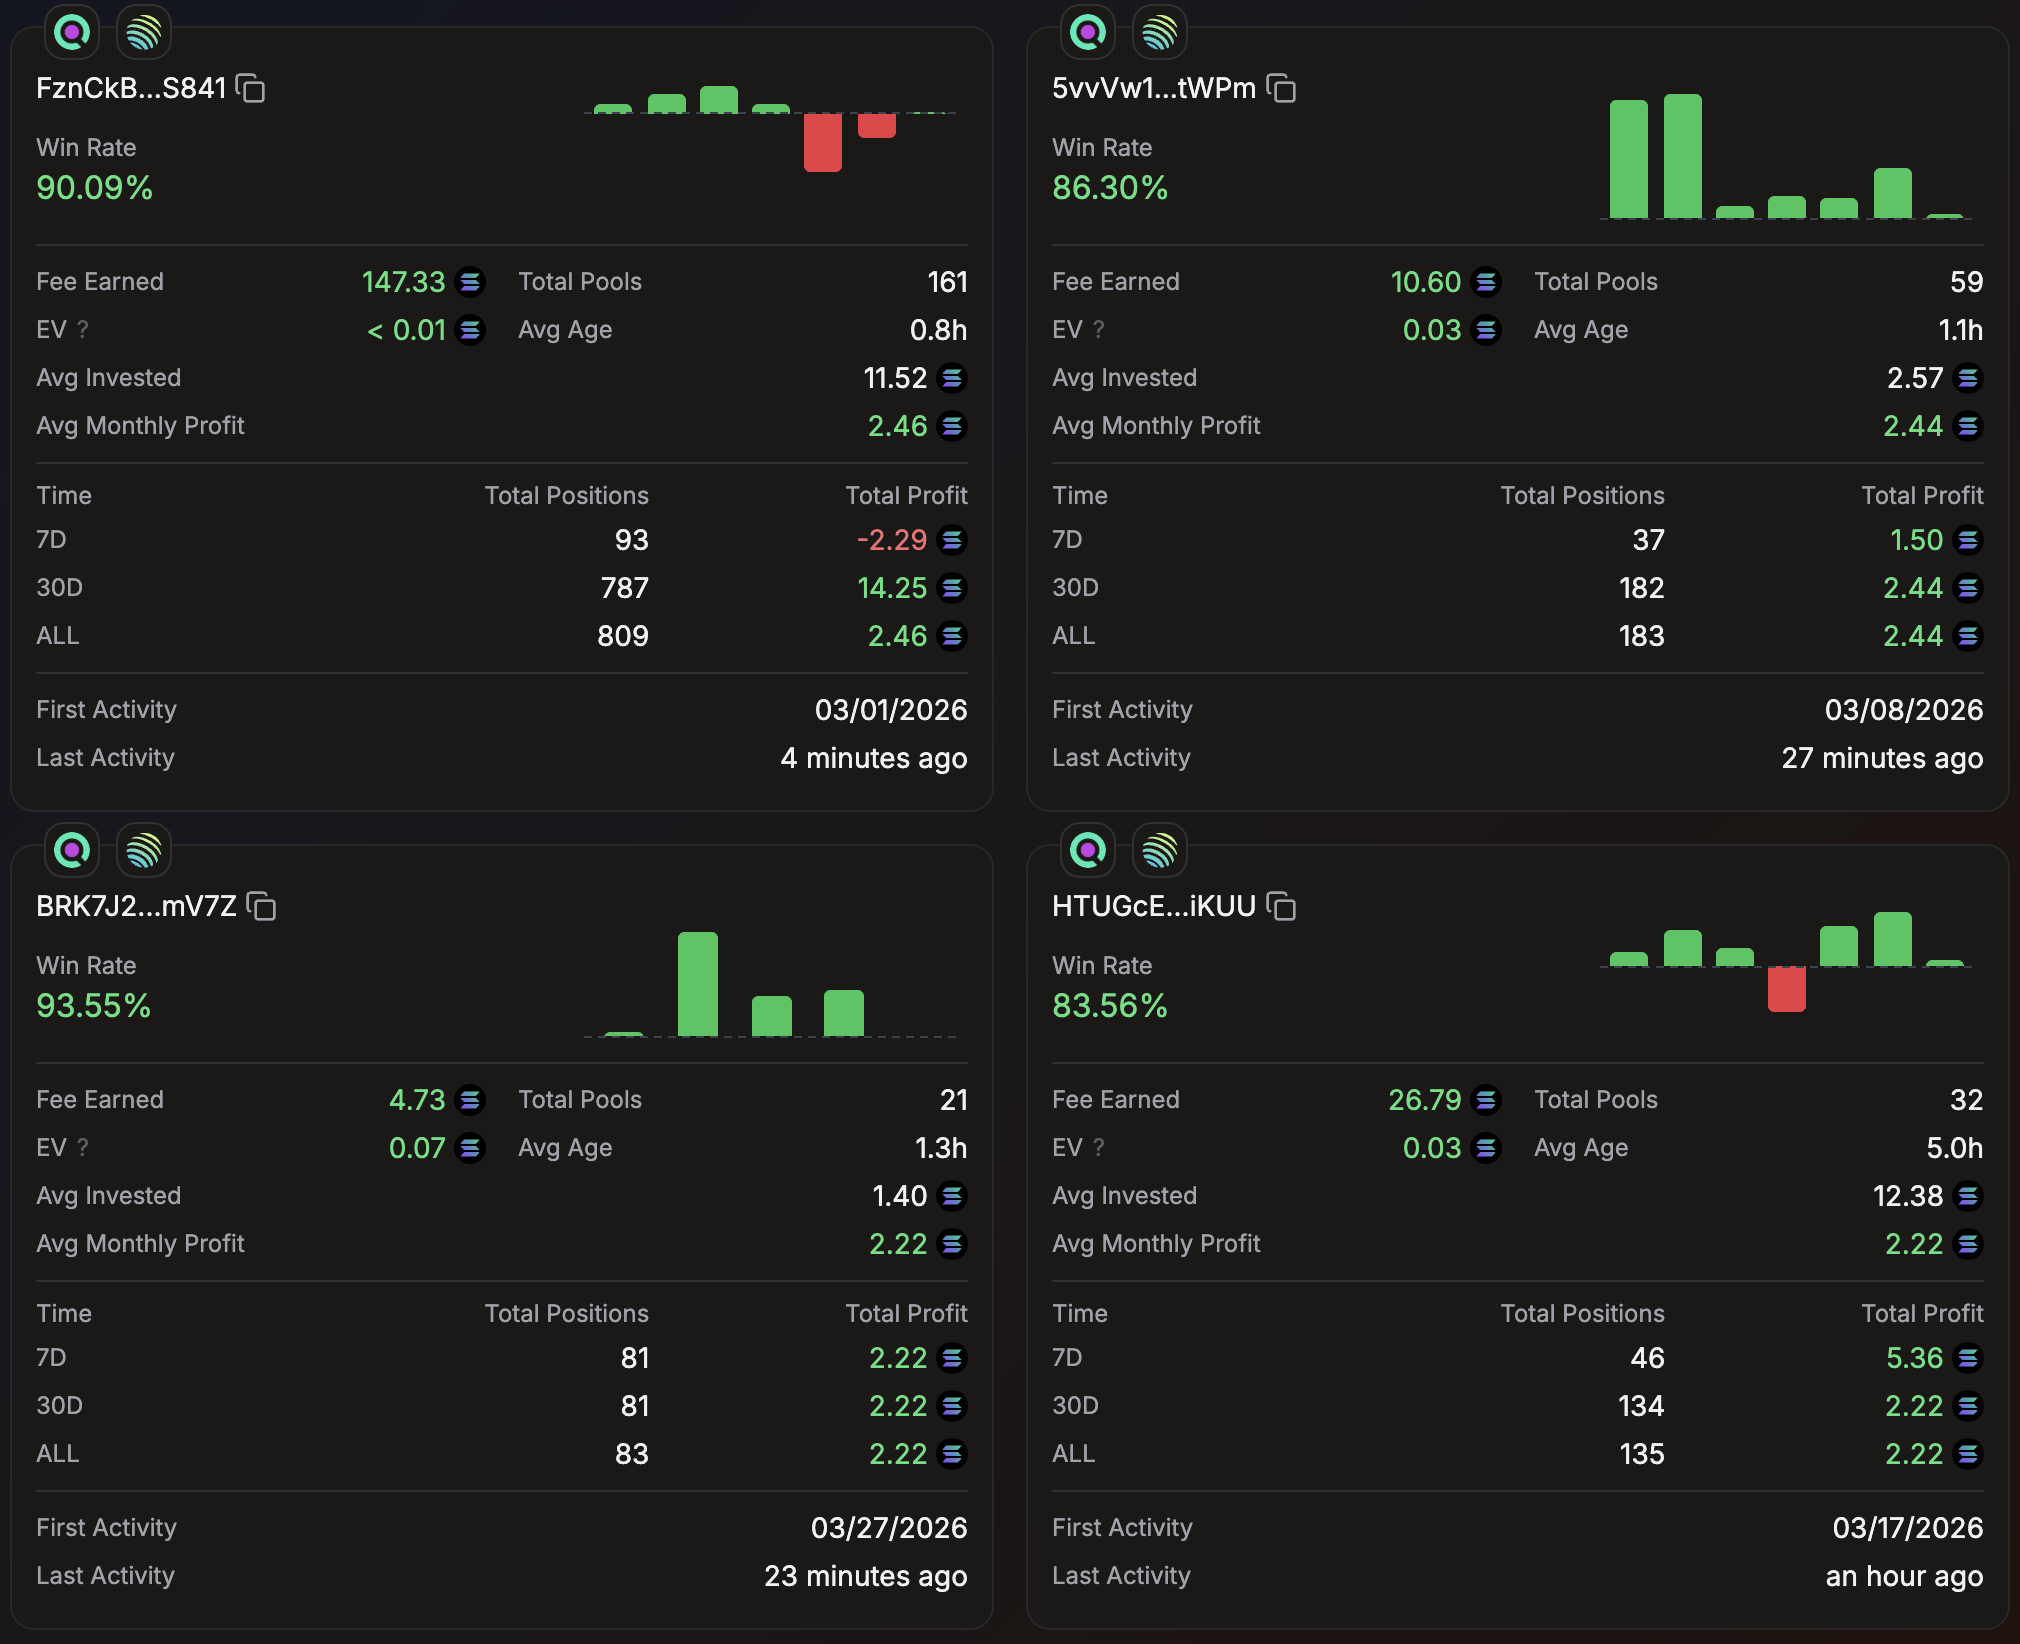Click the purple platform icon on HTUGcE...iKUU card
Viewport: 2020px width, 1644px height.
(x=1088, y=851)
